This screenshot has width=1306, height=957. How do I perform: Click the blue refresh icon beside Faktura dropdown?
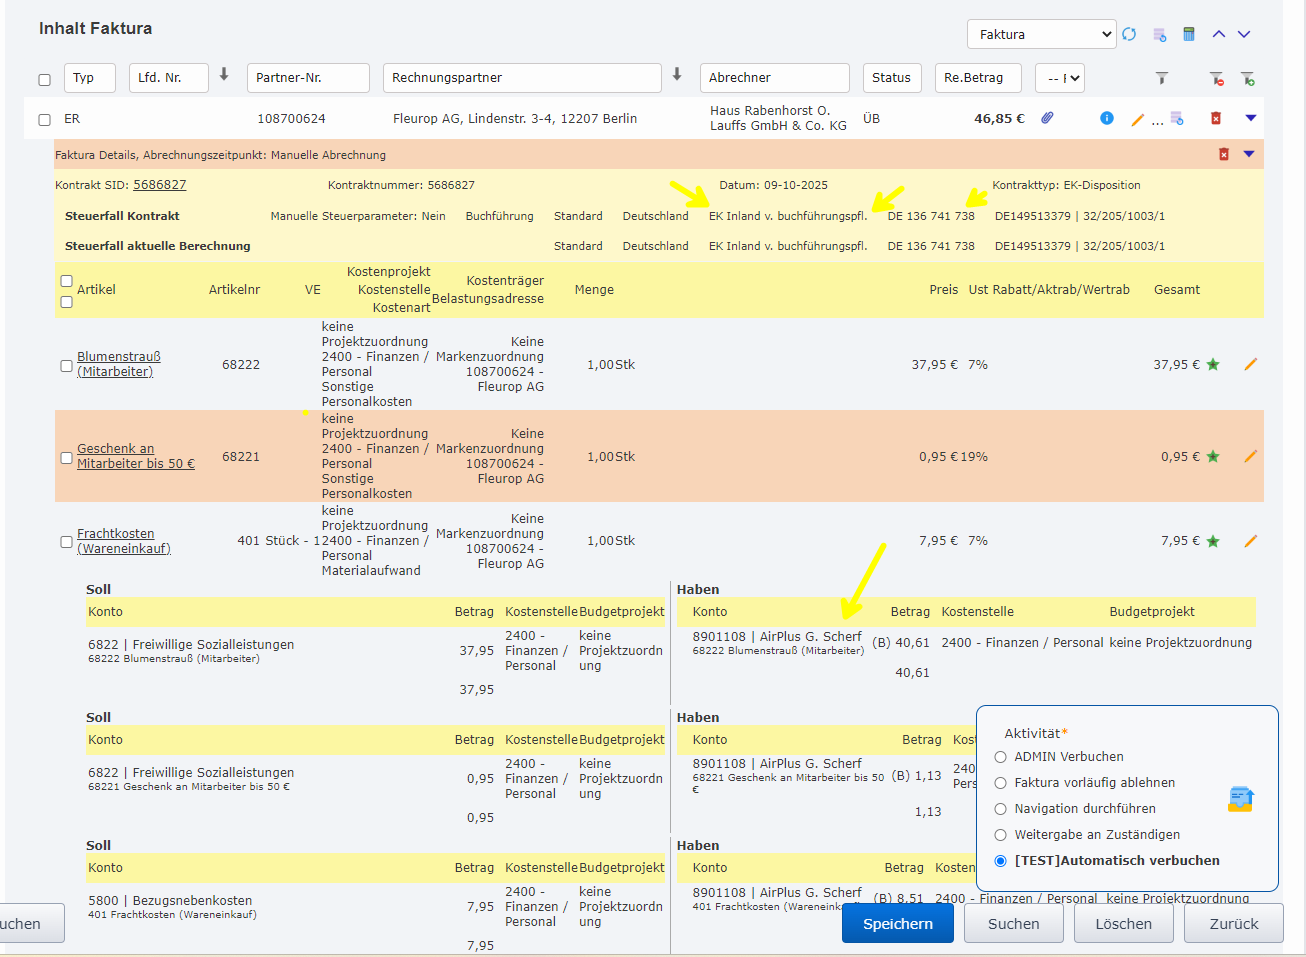tap(1129, 34)
